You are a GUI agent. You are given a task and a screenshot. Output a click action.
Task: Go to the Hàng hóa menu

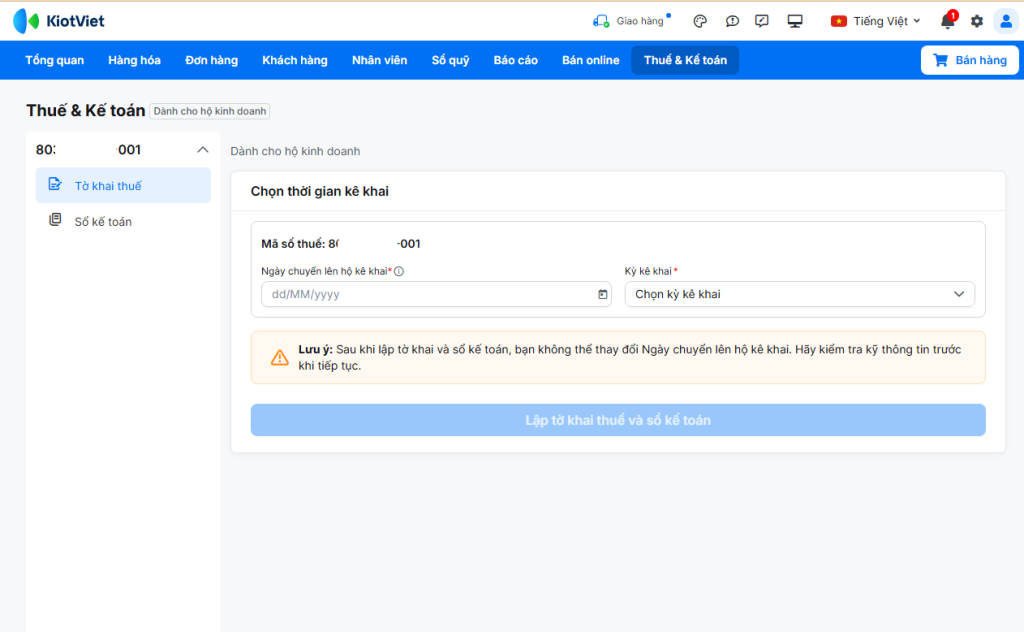click(x=134, y=60)
